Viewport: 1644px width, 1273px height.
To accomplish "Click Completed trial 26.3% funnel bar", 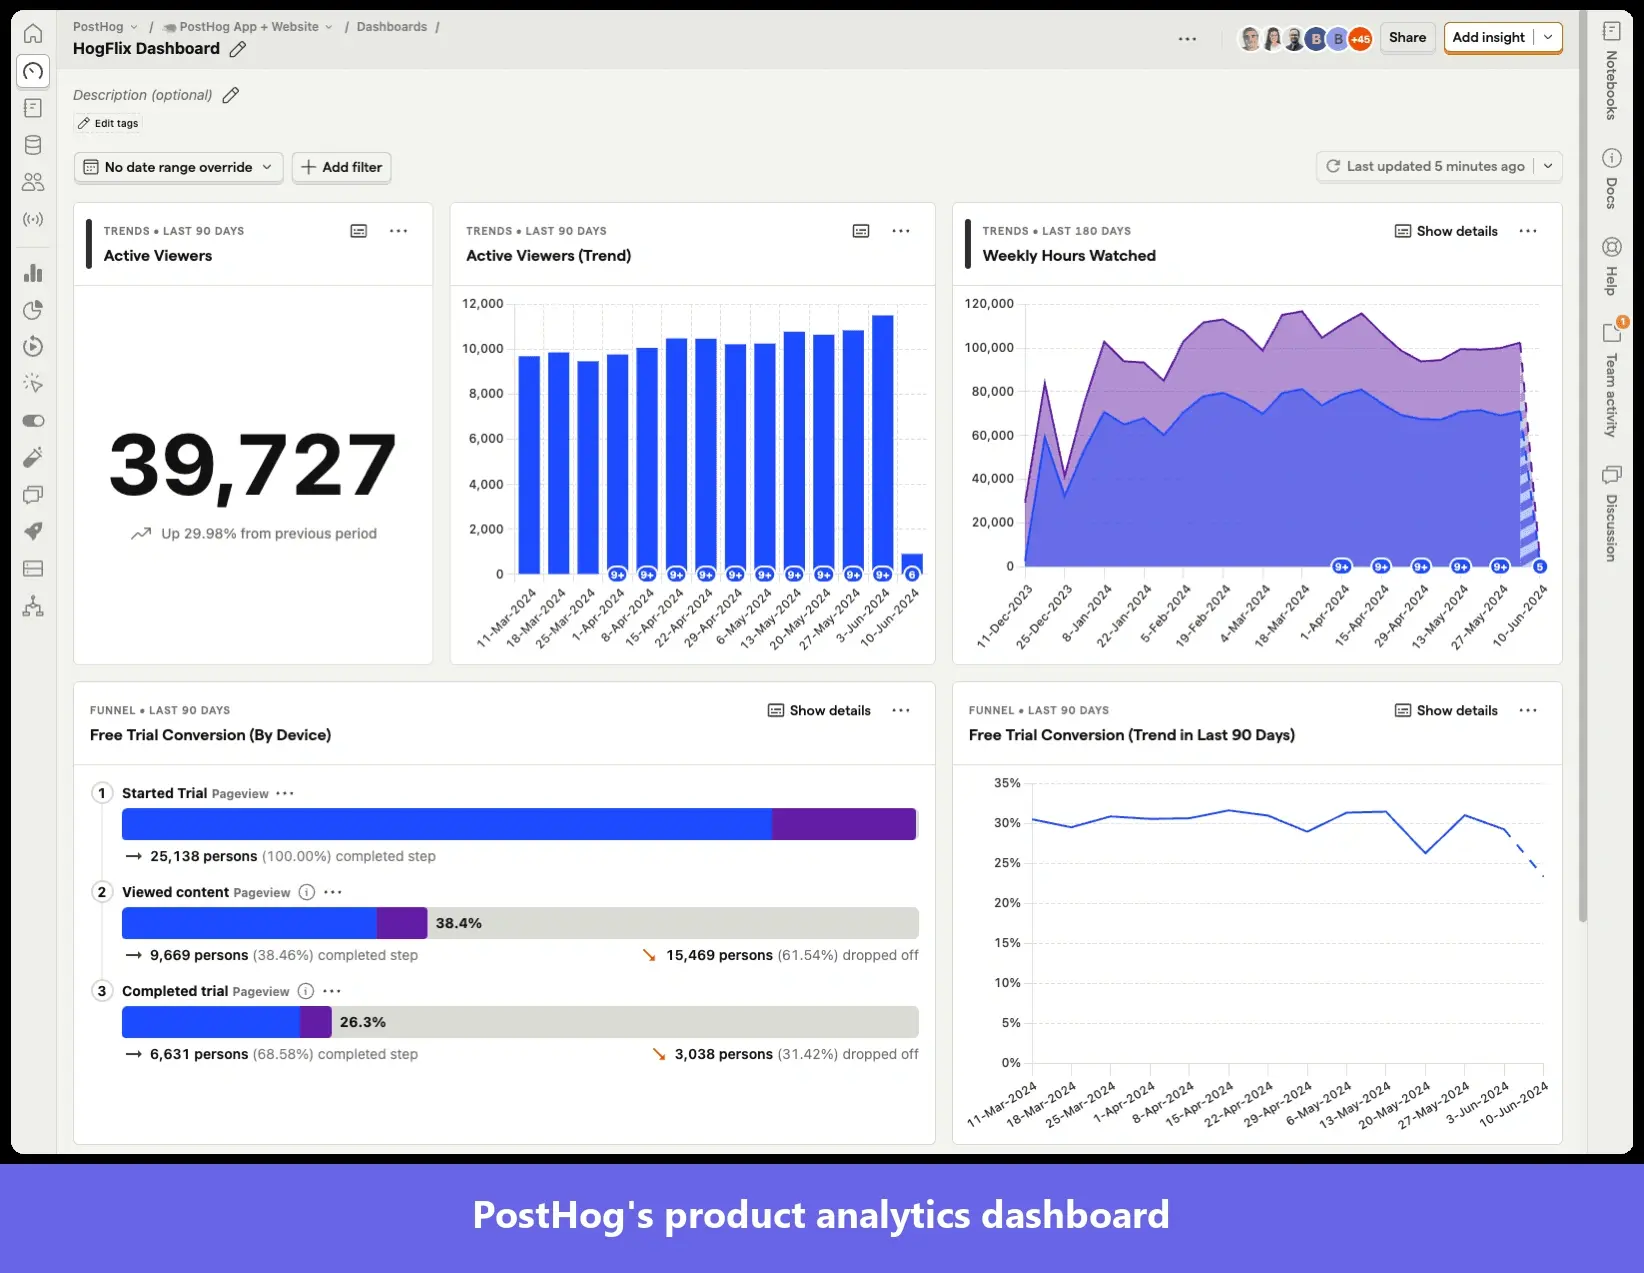I will coord(520,1022).
